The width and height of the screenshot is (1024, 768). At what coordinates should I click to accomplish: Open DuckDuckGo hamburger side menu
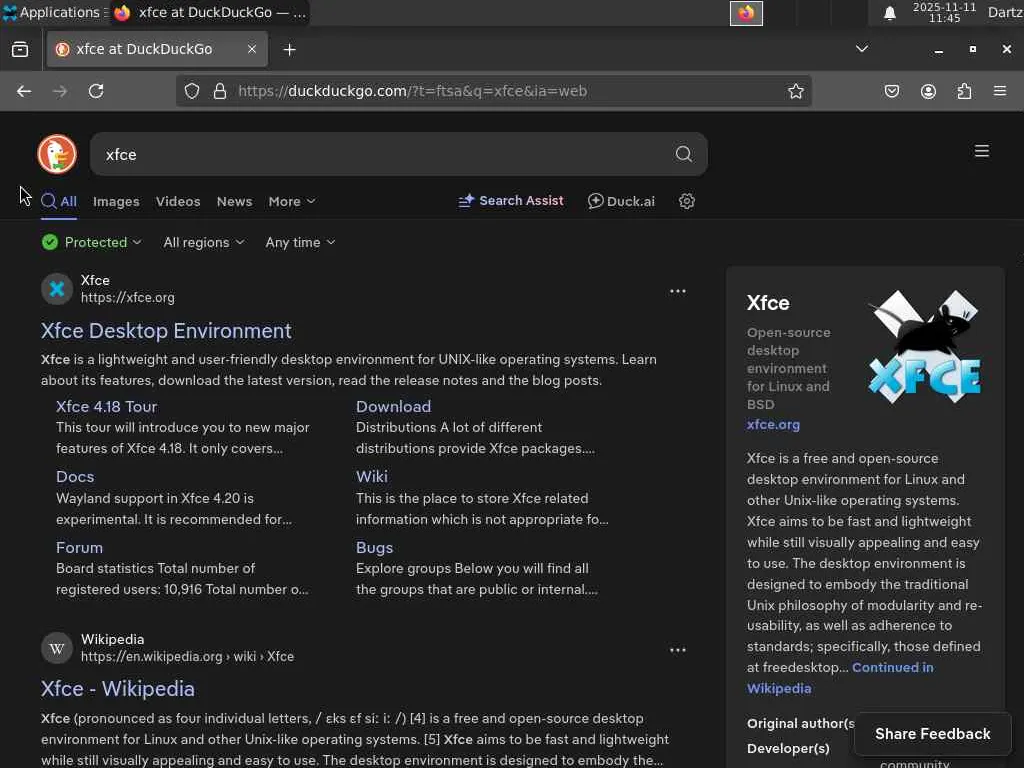tap(982, 151)
